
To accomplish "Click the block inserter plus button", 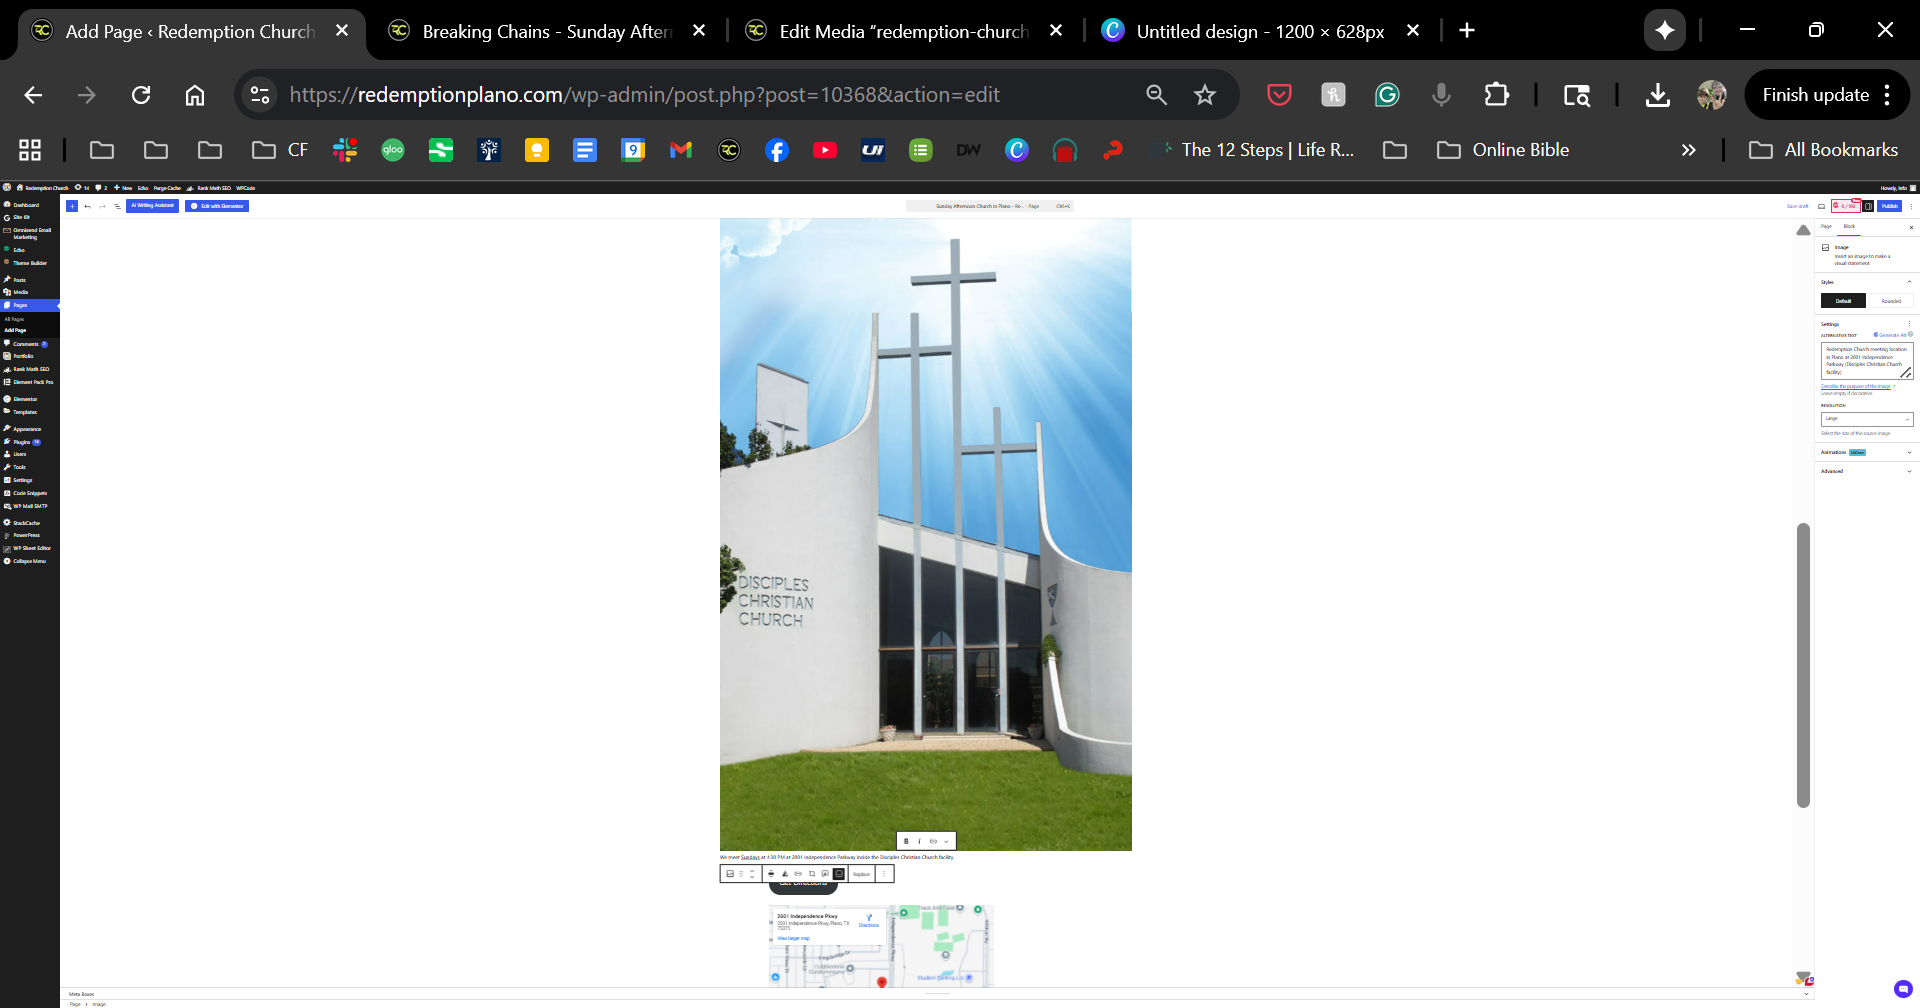I will (x=72, y=206).
